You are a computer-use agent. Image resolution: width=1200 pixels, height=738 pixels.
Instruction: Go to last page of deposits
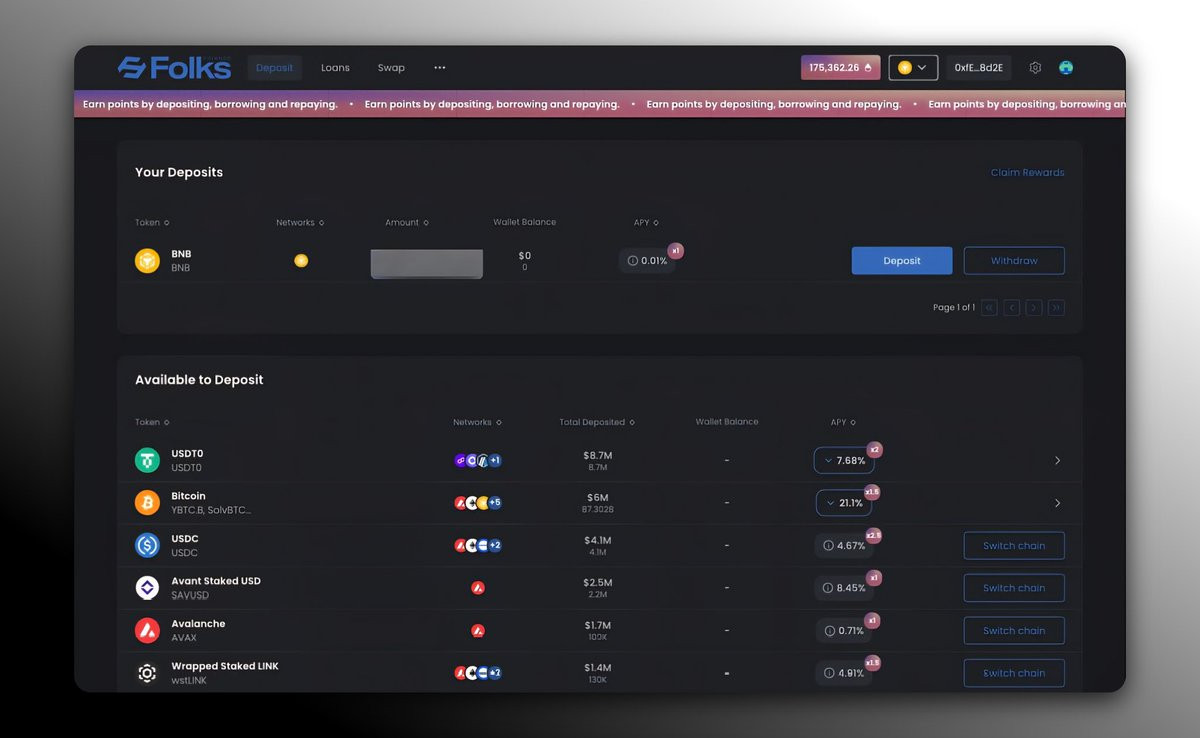1056,308
